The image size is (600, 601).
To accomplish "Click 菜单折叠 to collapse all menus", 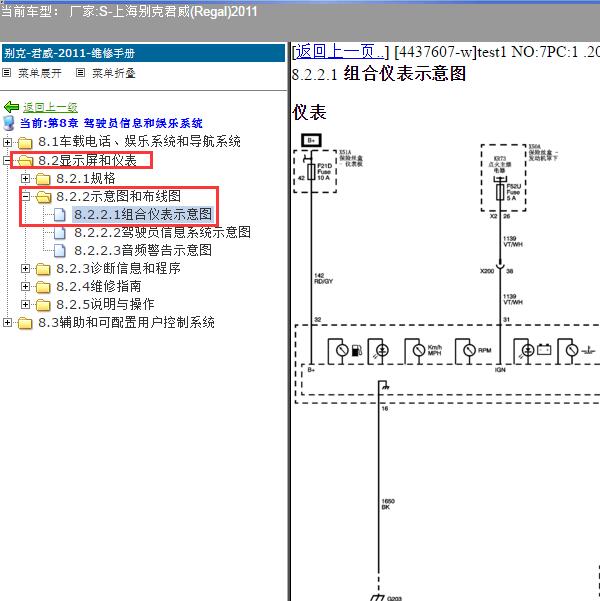I will 114,73.
